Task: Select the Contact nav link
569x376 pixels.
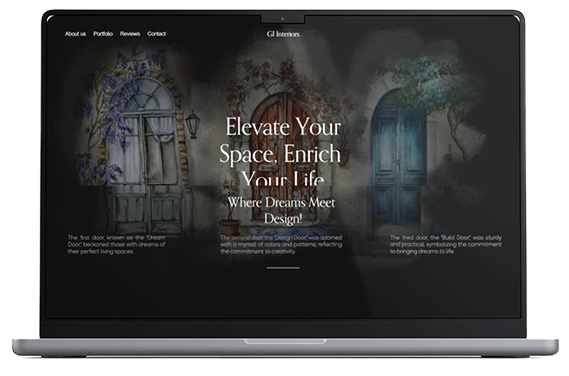Action: [x=156, y=34]
